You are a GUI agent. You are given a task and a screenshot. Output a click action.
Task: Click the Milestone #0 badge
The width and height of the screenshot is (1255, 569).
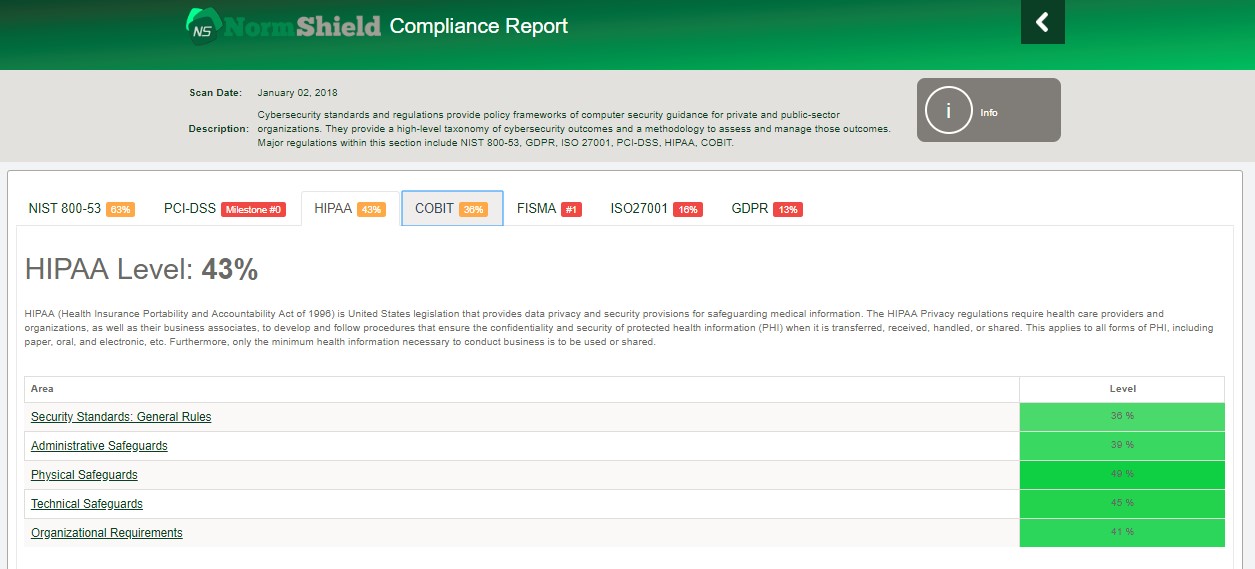pos(254,209)
